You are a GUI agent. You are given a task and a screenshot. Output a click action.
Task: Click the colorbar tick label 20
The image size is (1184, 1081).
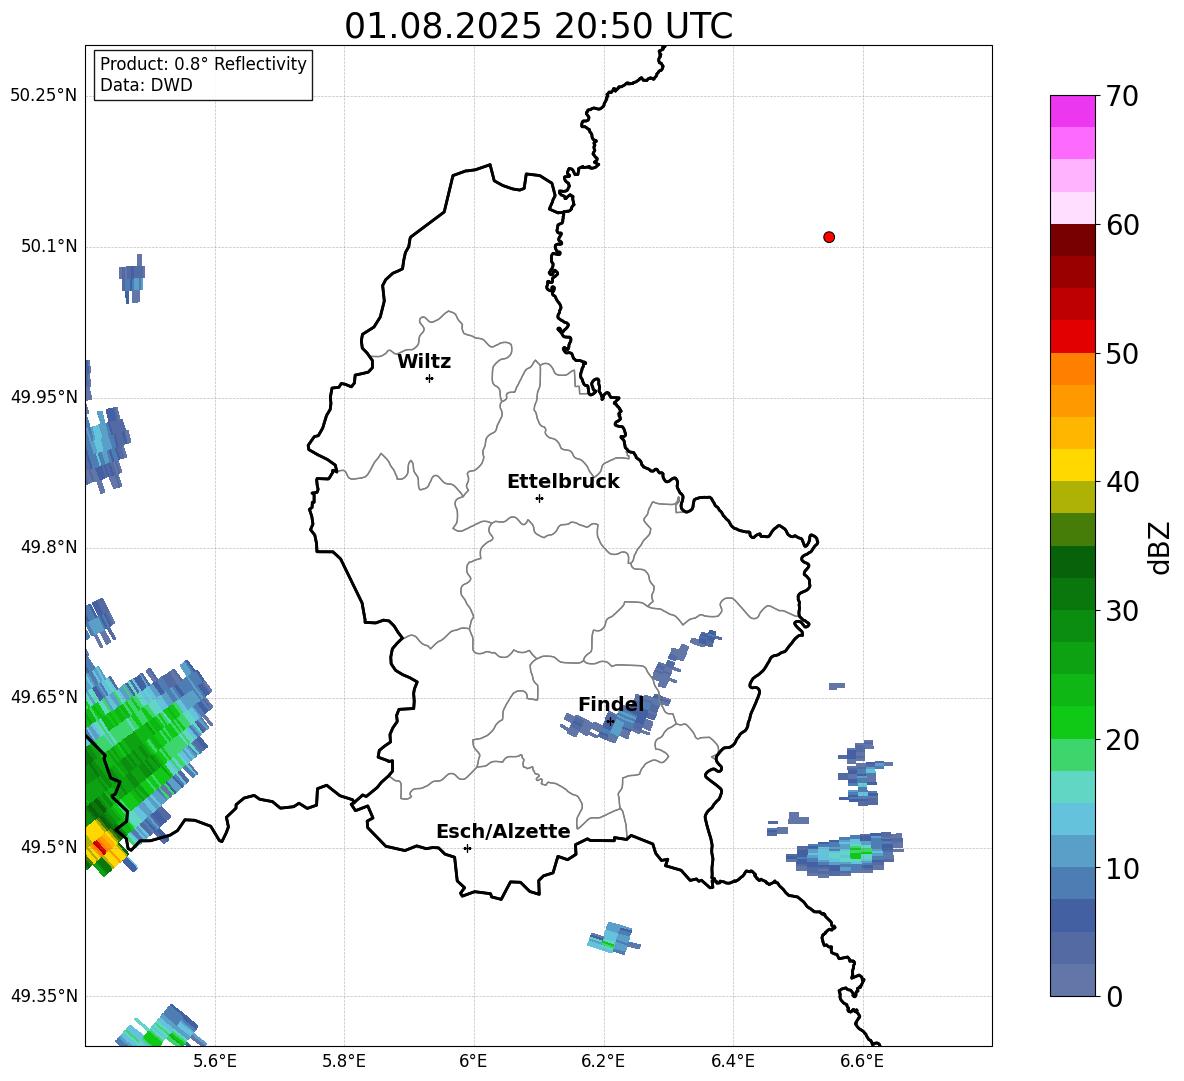(1122, 740)
